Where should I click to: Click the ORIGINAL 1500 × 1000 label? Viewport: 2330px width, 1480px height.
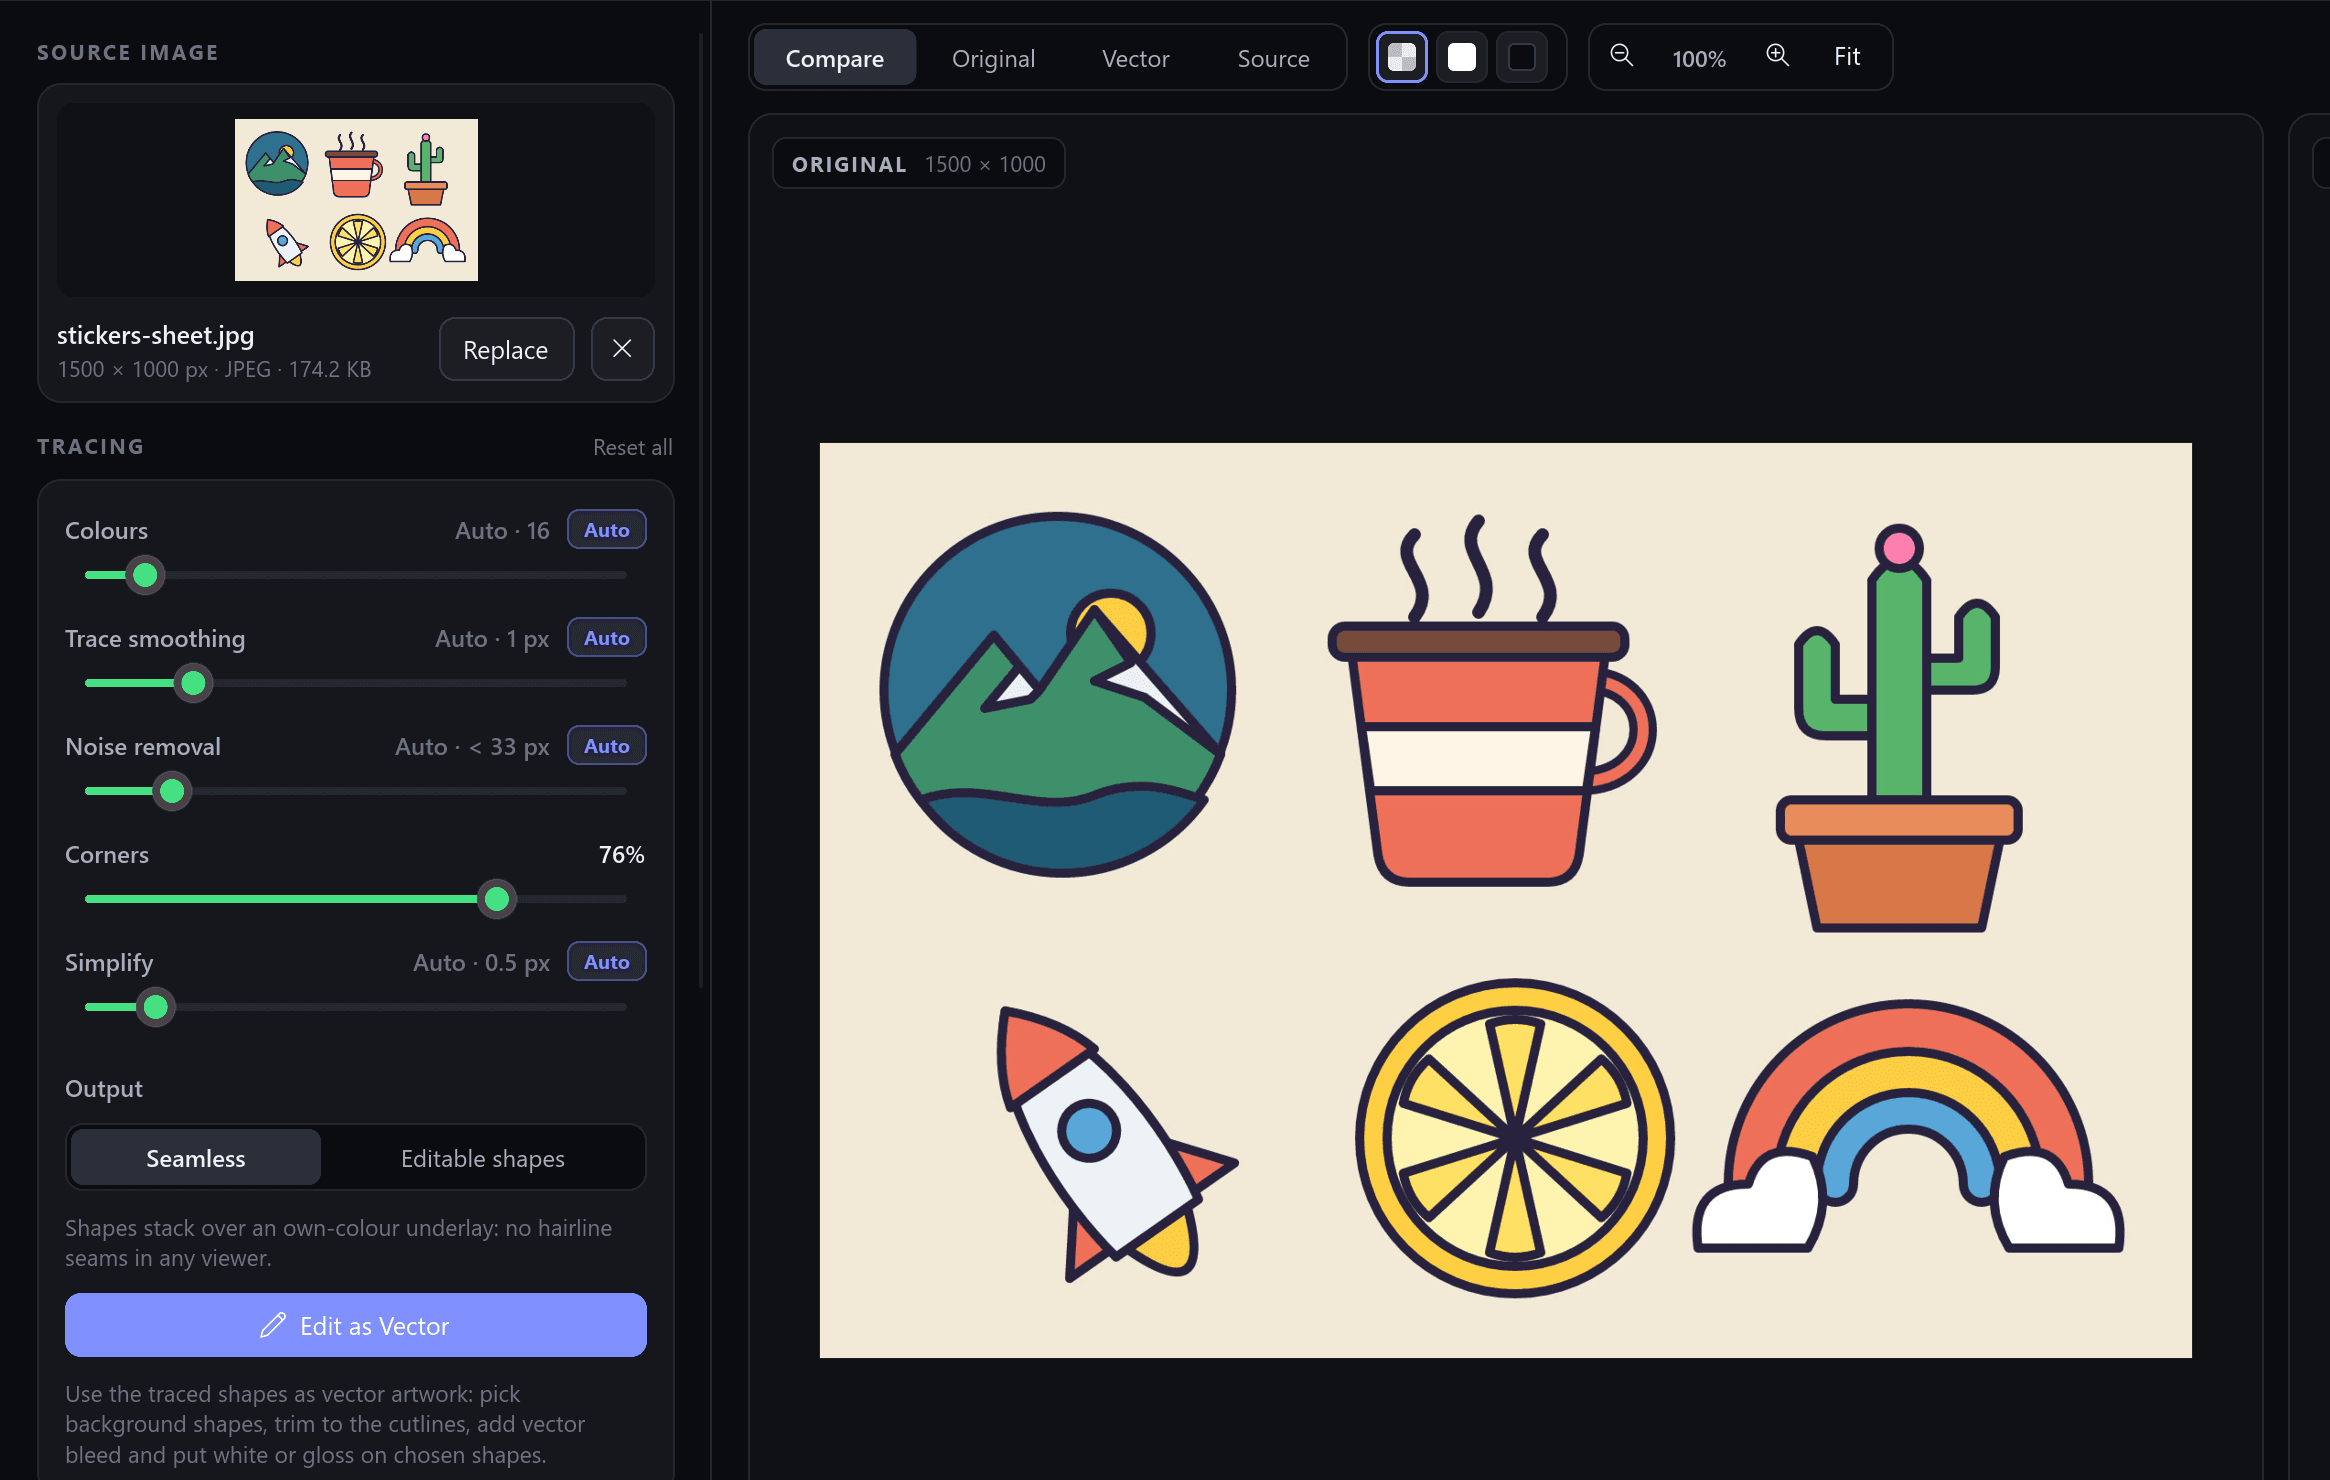[919, 164]
